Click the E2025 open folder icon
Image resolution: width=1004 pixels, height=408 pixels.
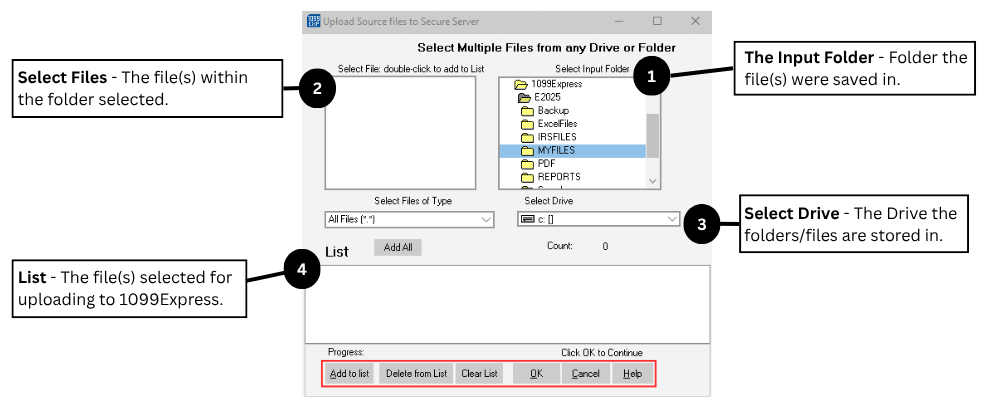click(x=524, y=97)
